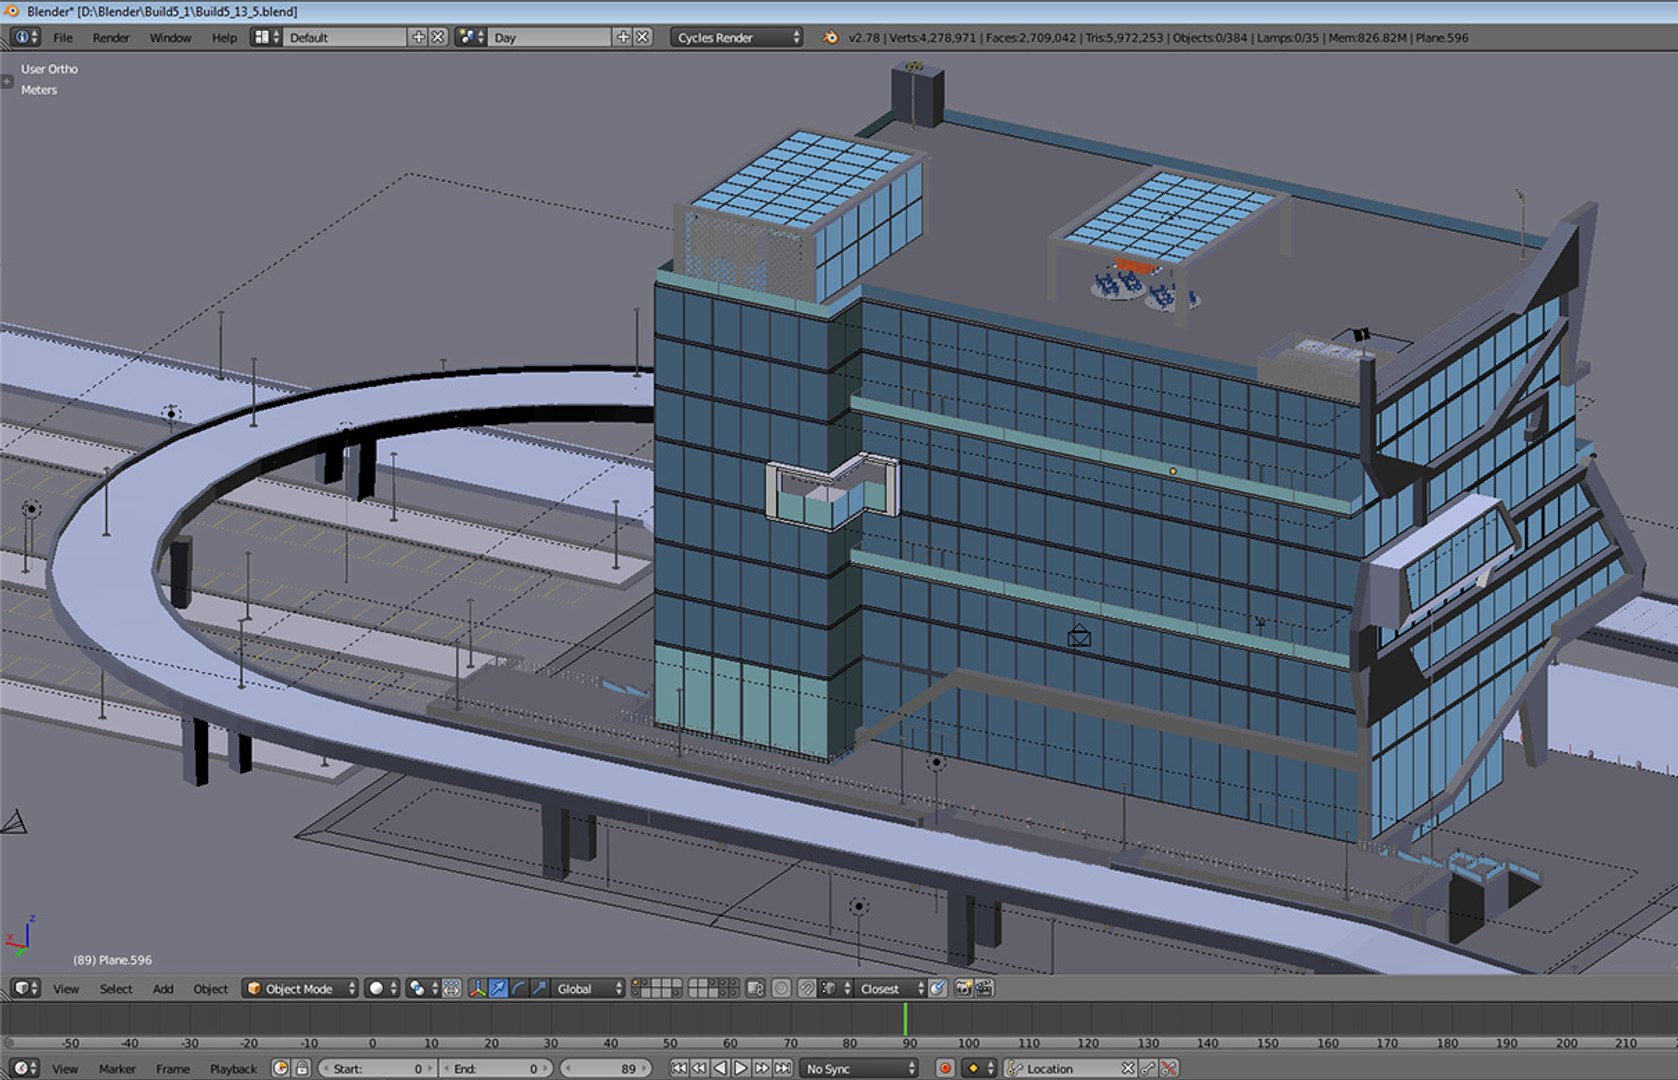The image size is (1678, 1080).
Task: Open the 3D View editor type selector
Action: [x=25, y=988]
